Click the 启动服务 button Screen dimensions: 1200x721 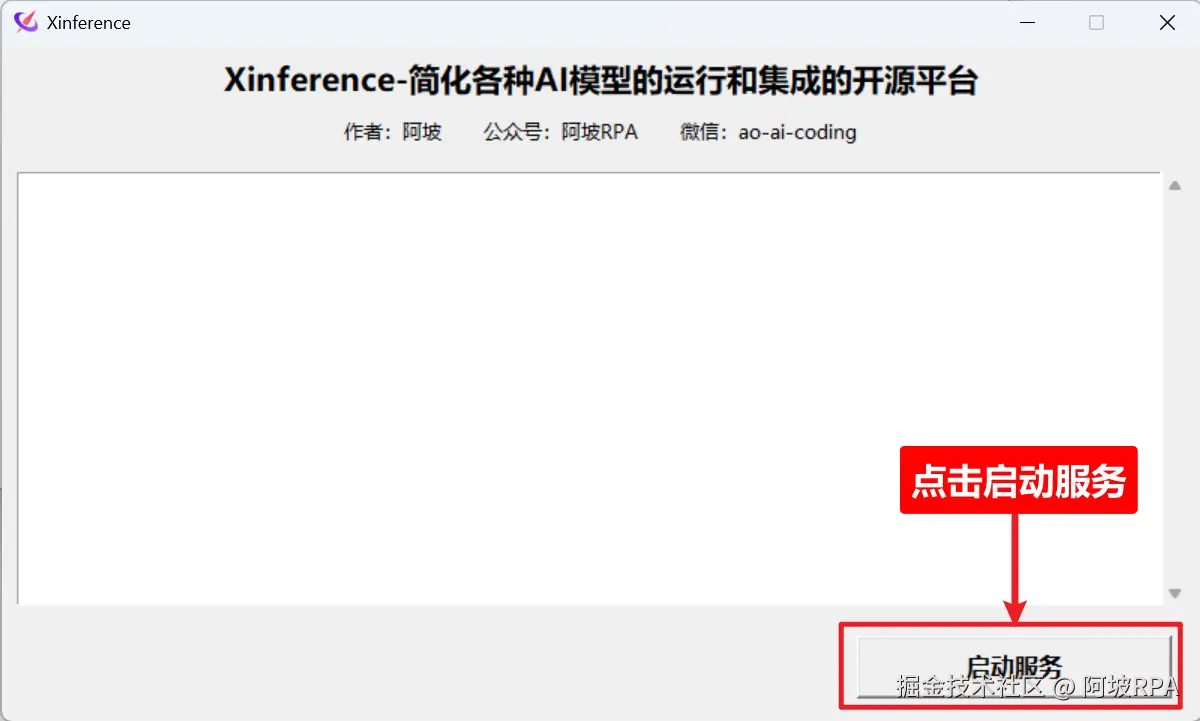tap(1014, 666)
